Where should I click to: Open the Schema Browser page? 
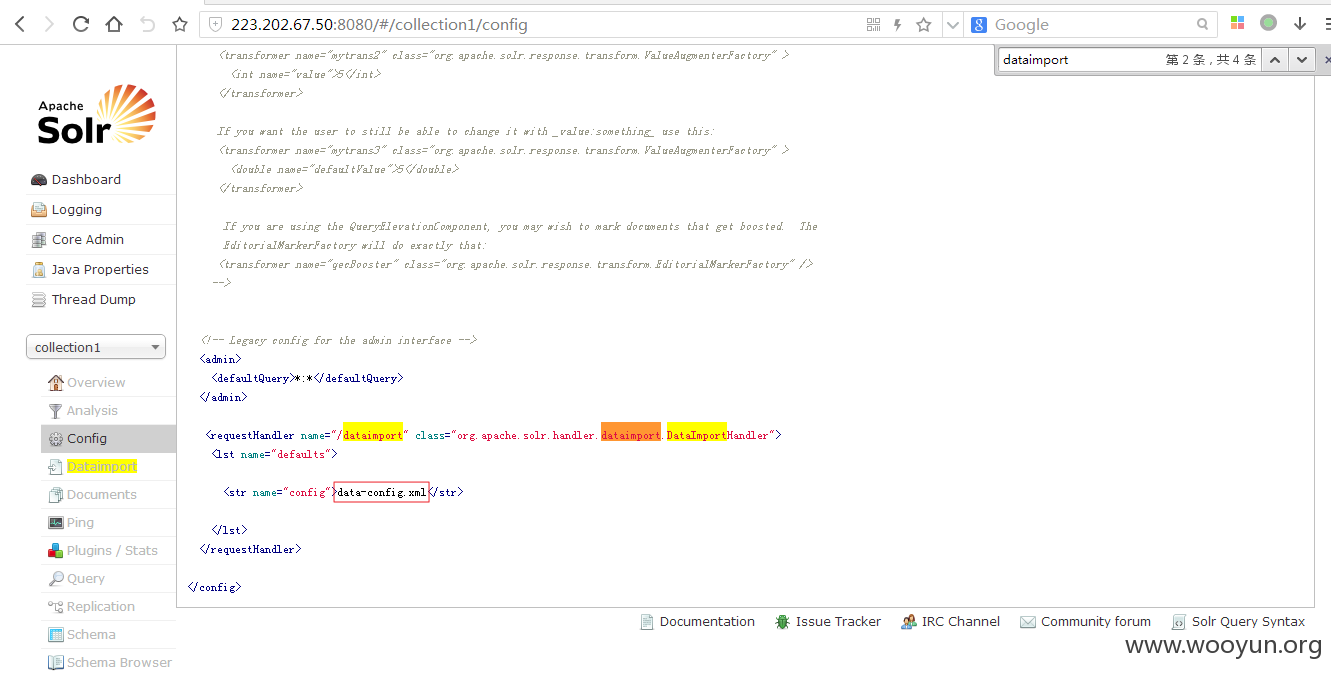tap(119, 662)
